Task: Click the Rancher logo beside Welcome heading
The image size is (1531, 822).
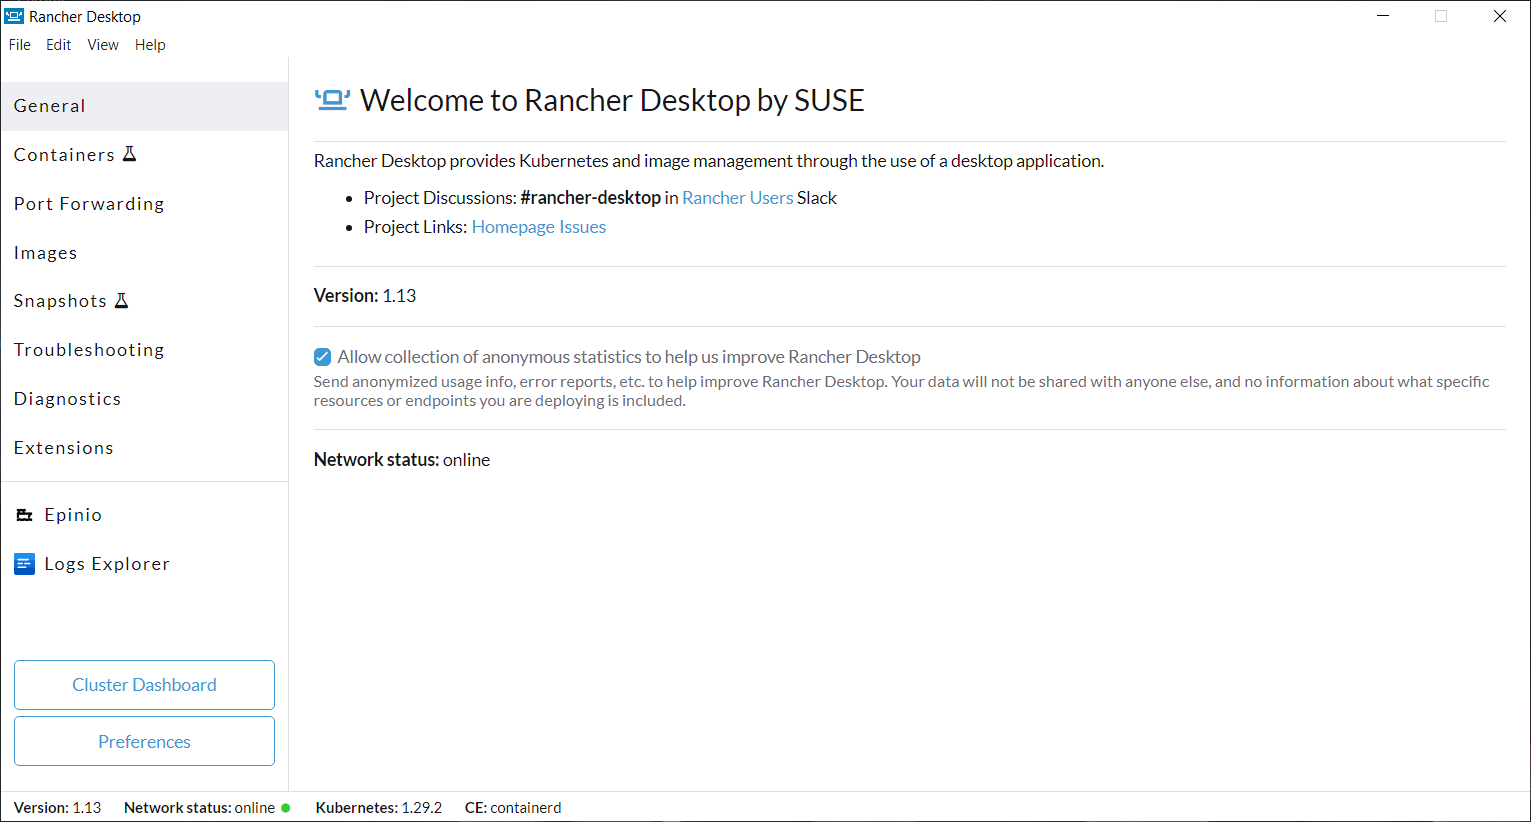Action: (x=332, y=100)
